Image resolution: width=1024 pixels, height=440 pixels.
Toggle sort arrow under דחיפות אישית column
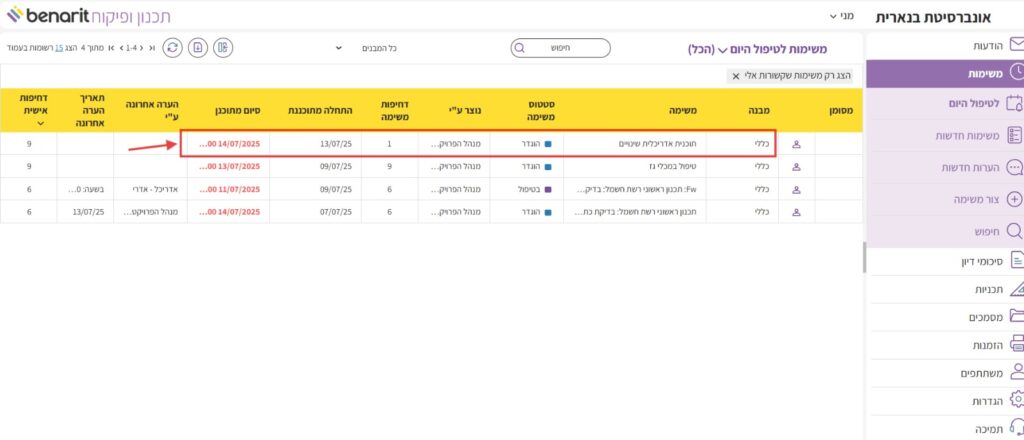pos(40,125)
